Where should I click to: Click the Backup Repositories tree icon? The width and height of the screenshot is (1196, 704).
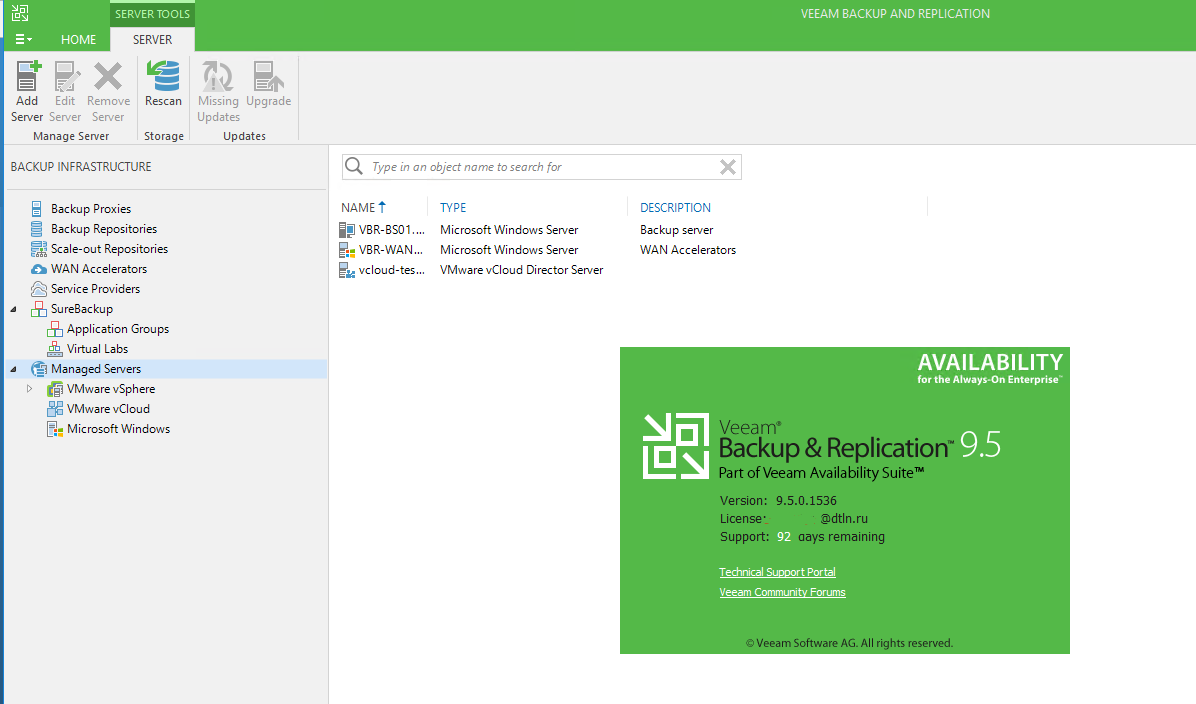[x=37, y=229]
